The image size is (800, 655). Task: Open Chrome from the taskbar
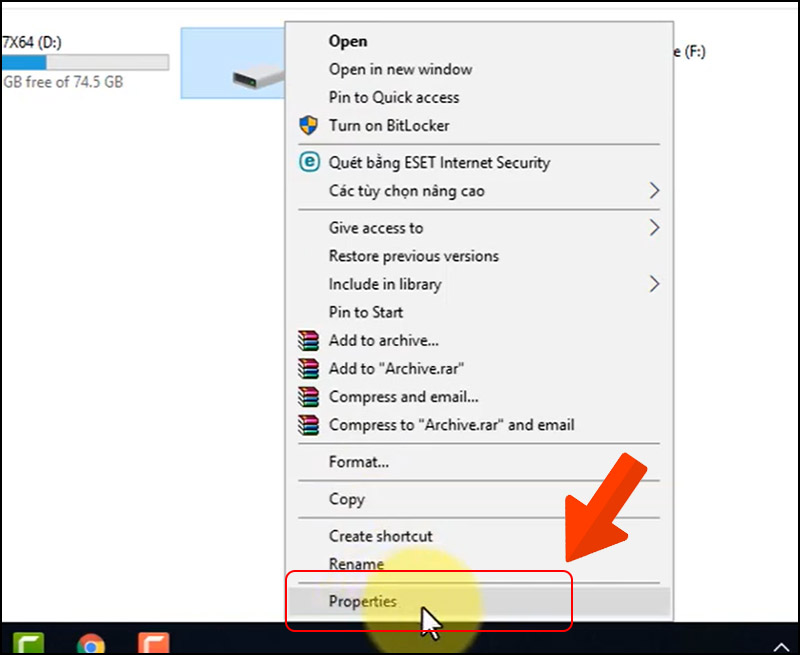tap(91, 644)
